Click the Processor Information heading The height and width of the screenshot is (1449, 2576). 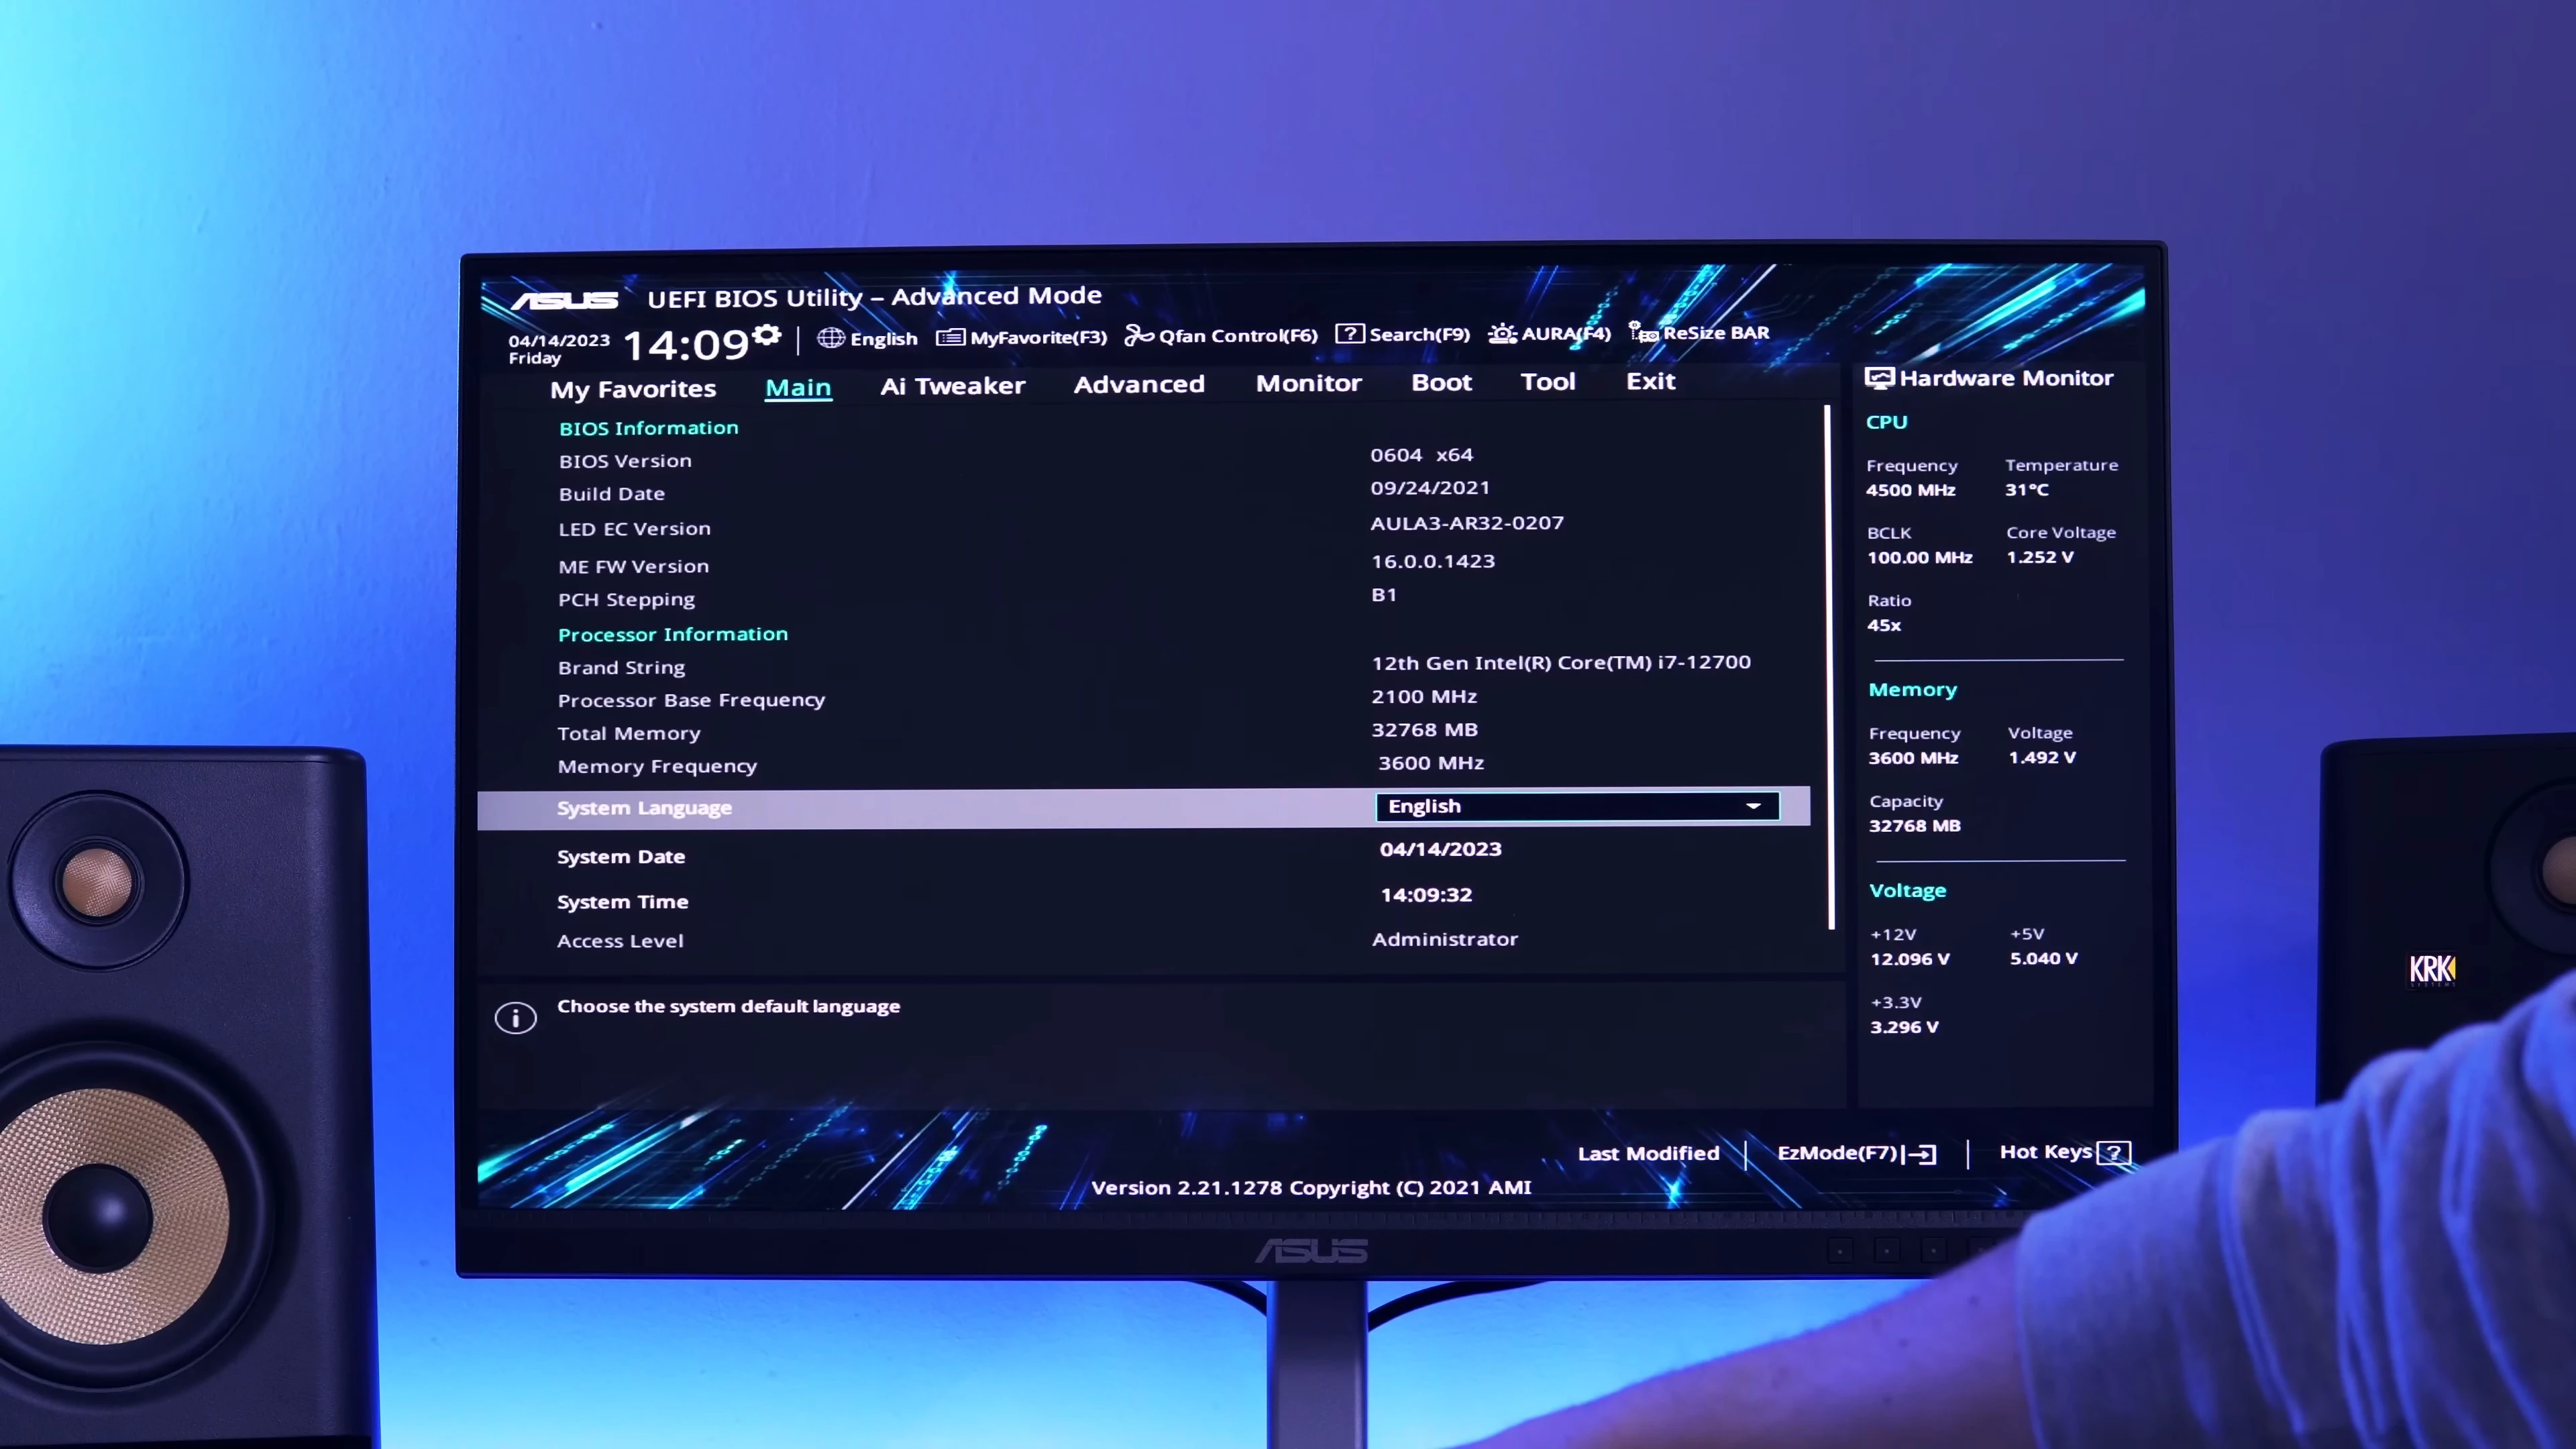click(673, 635)
